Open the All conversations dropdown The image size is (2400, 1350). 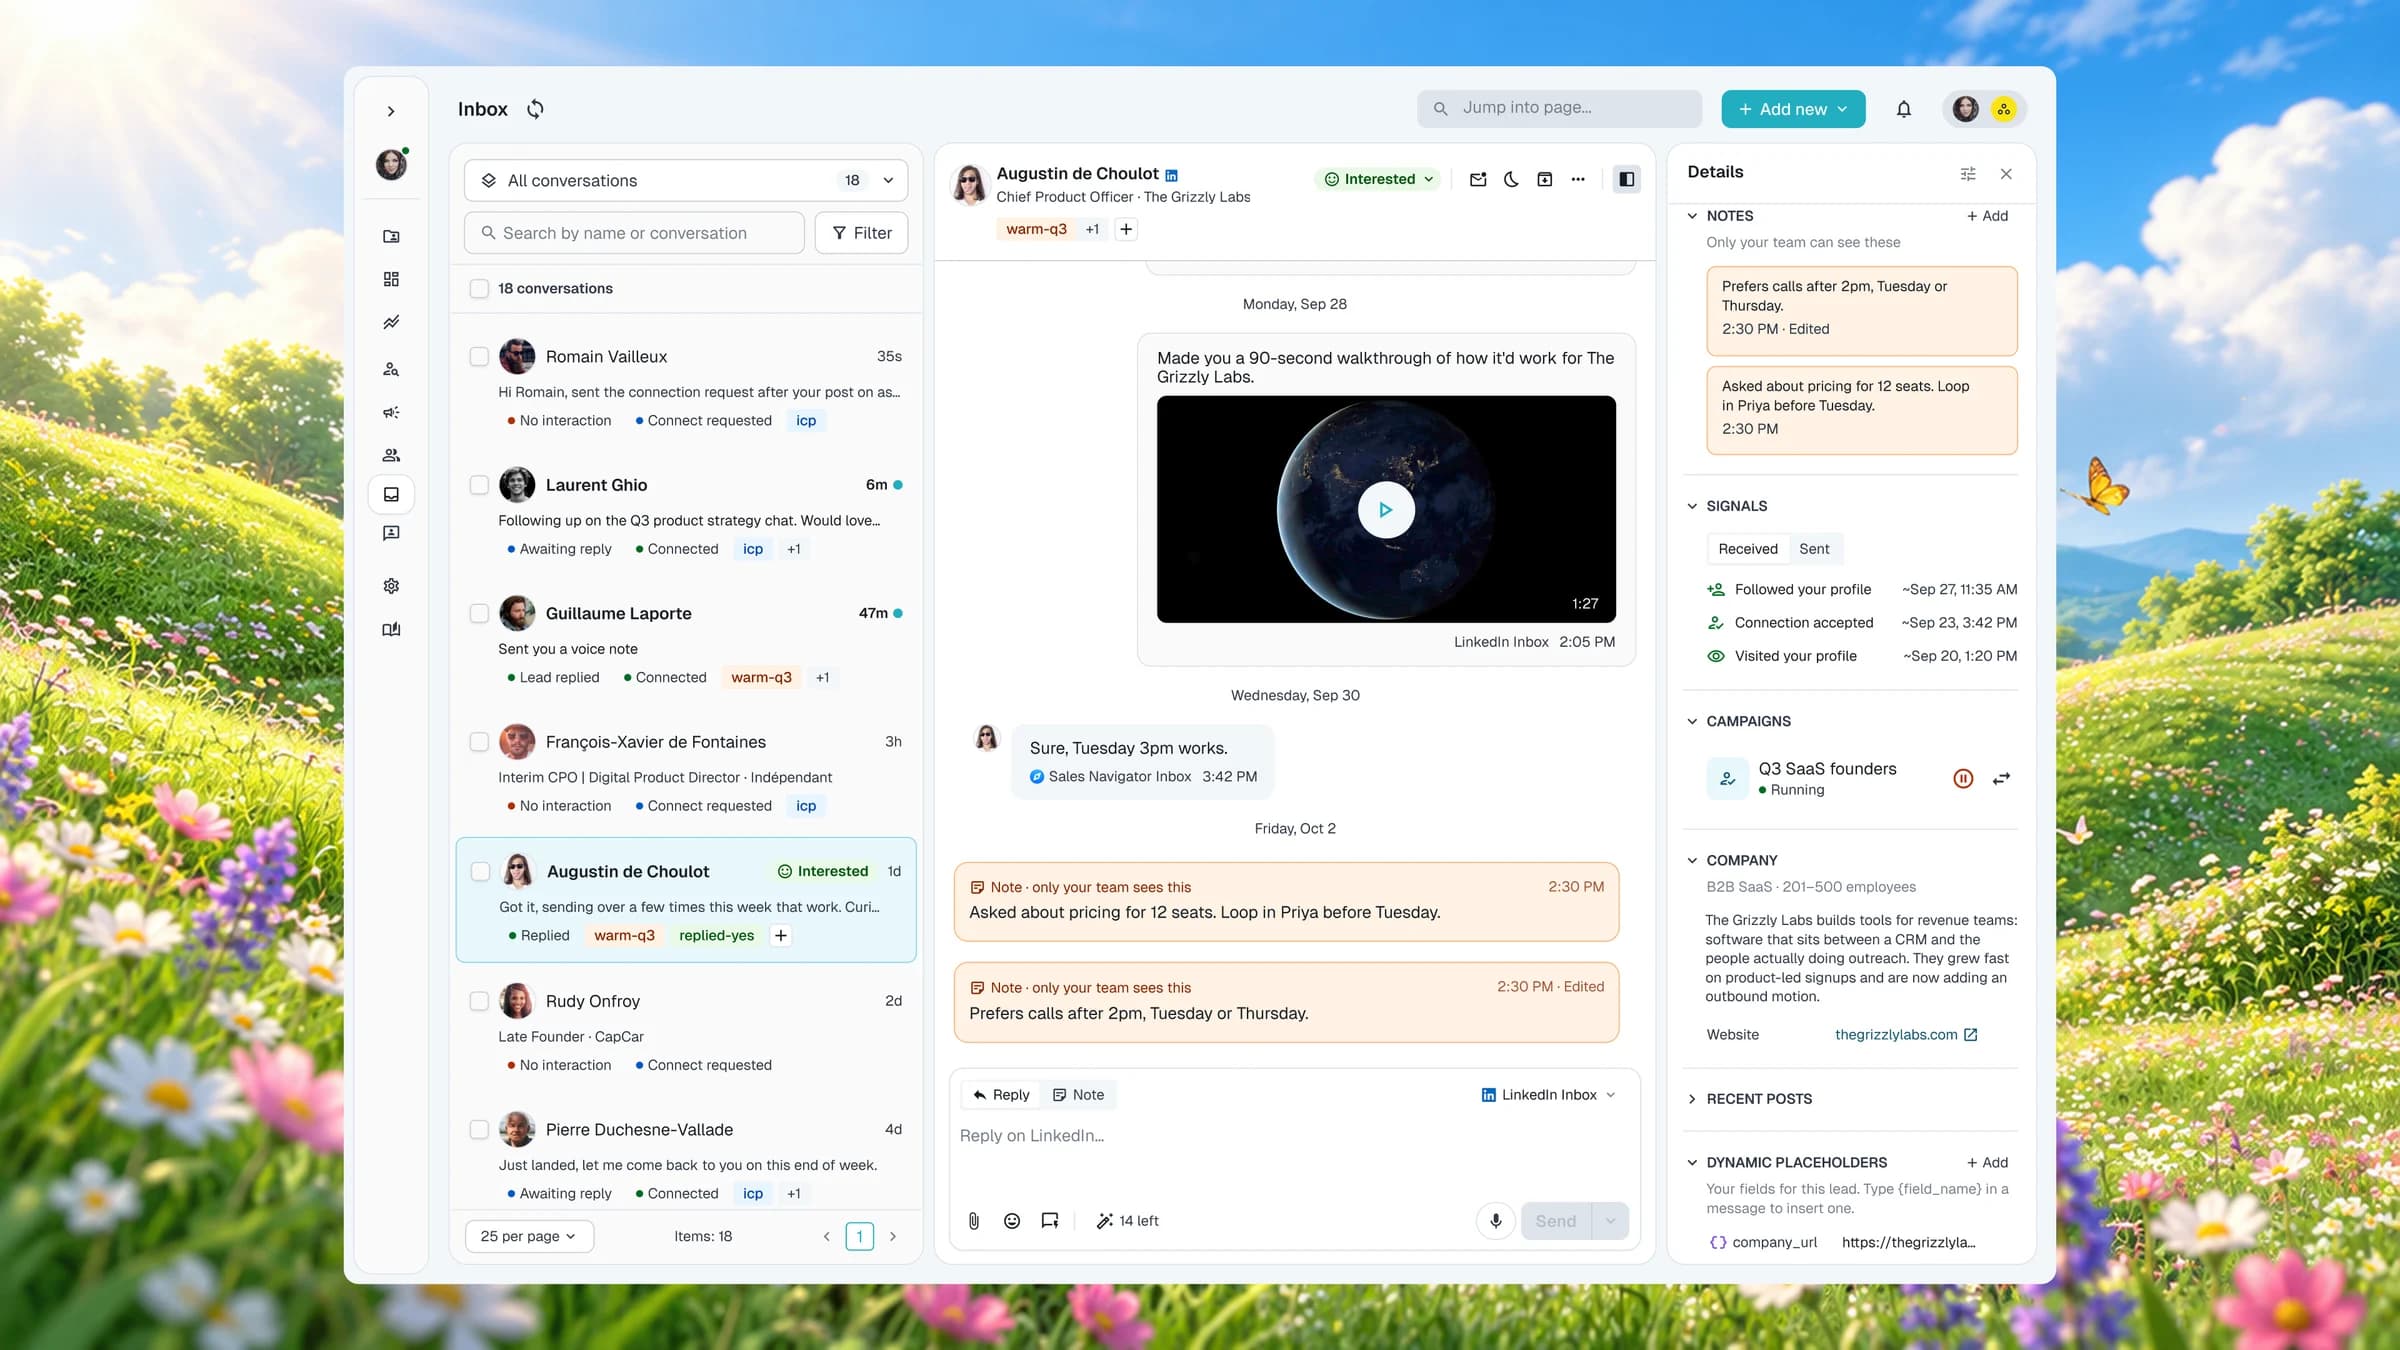click(x=686, y=180)
